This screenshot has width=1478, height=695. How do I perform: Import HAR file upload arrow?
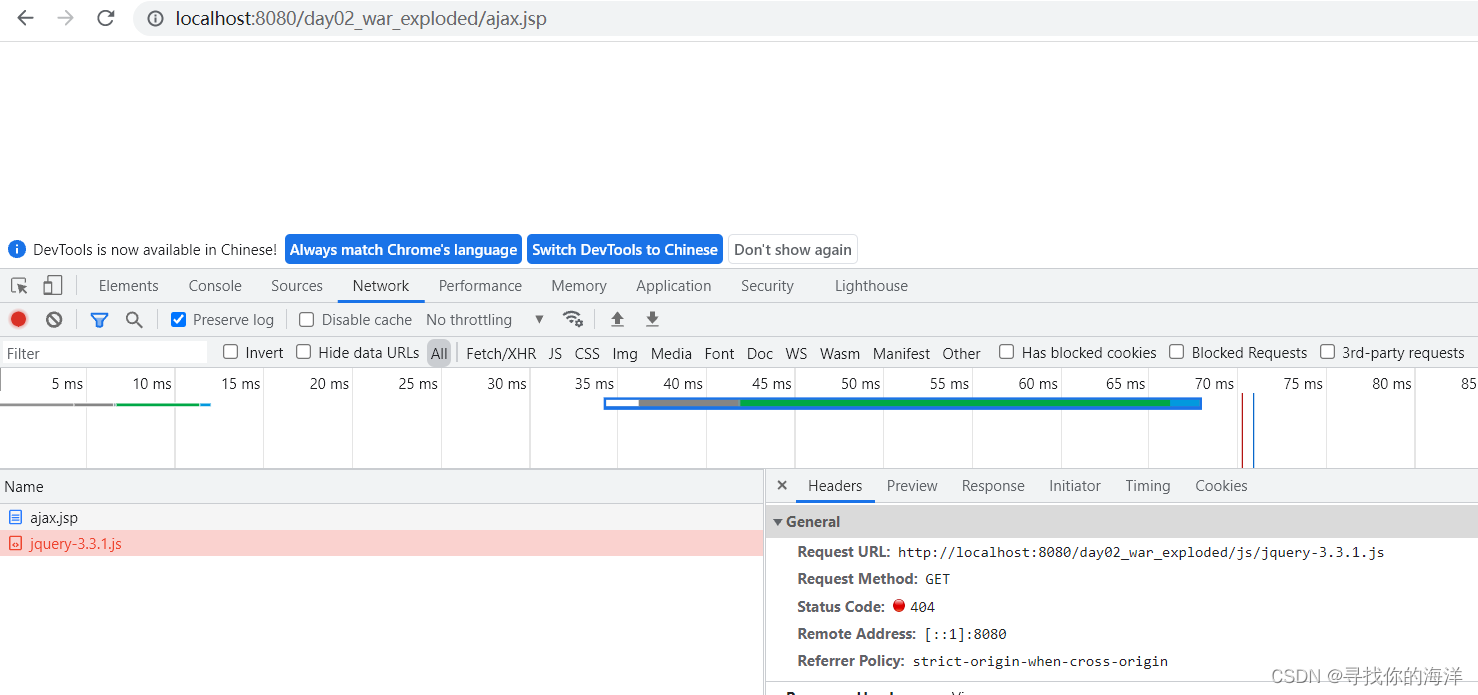coord(617,319)
